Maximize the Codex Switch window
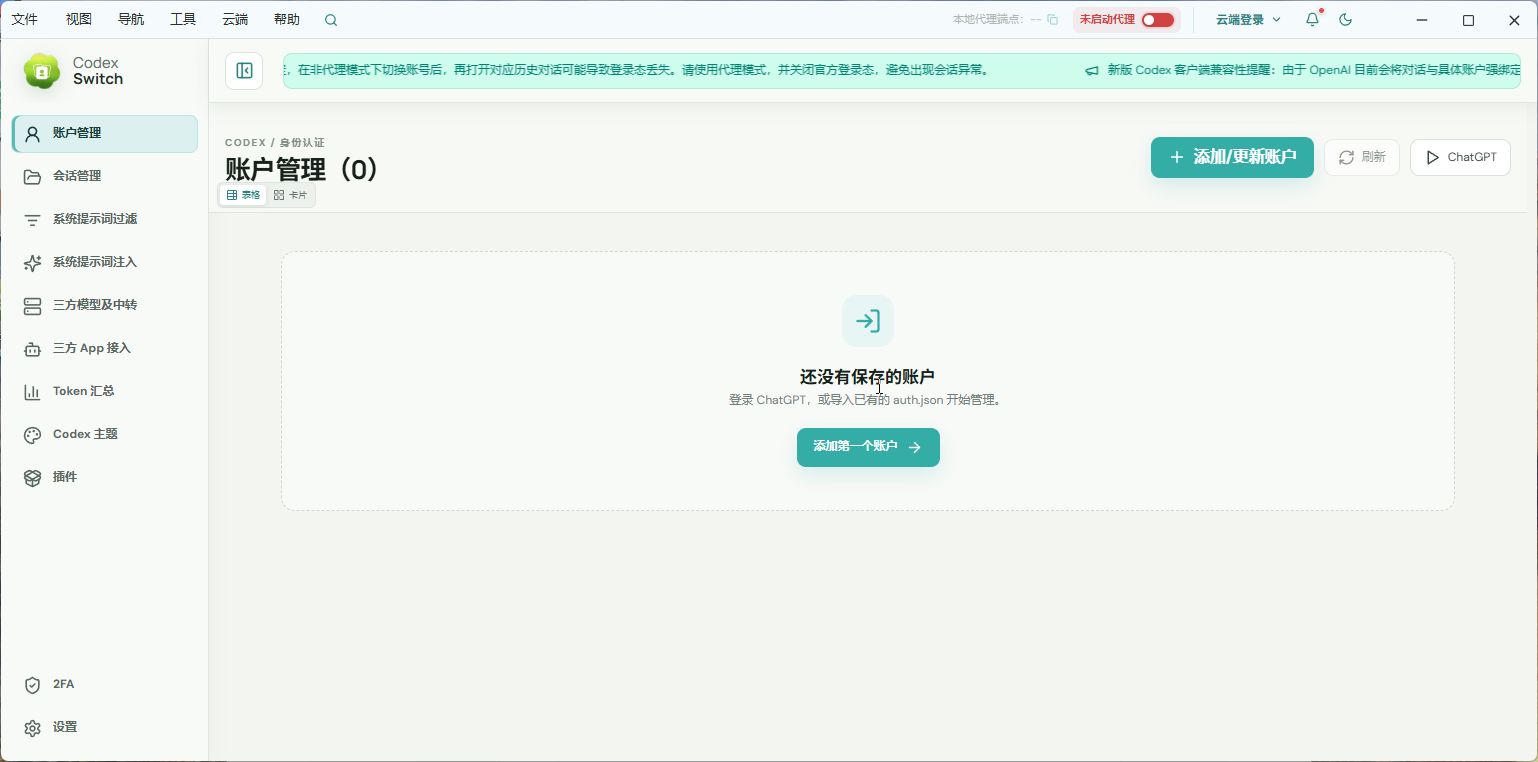 pyautogui.click(x=1469, y=20)
